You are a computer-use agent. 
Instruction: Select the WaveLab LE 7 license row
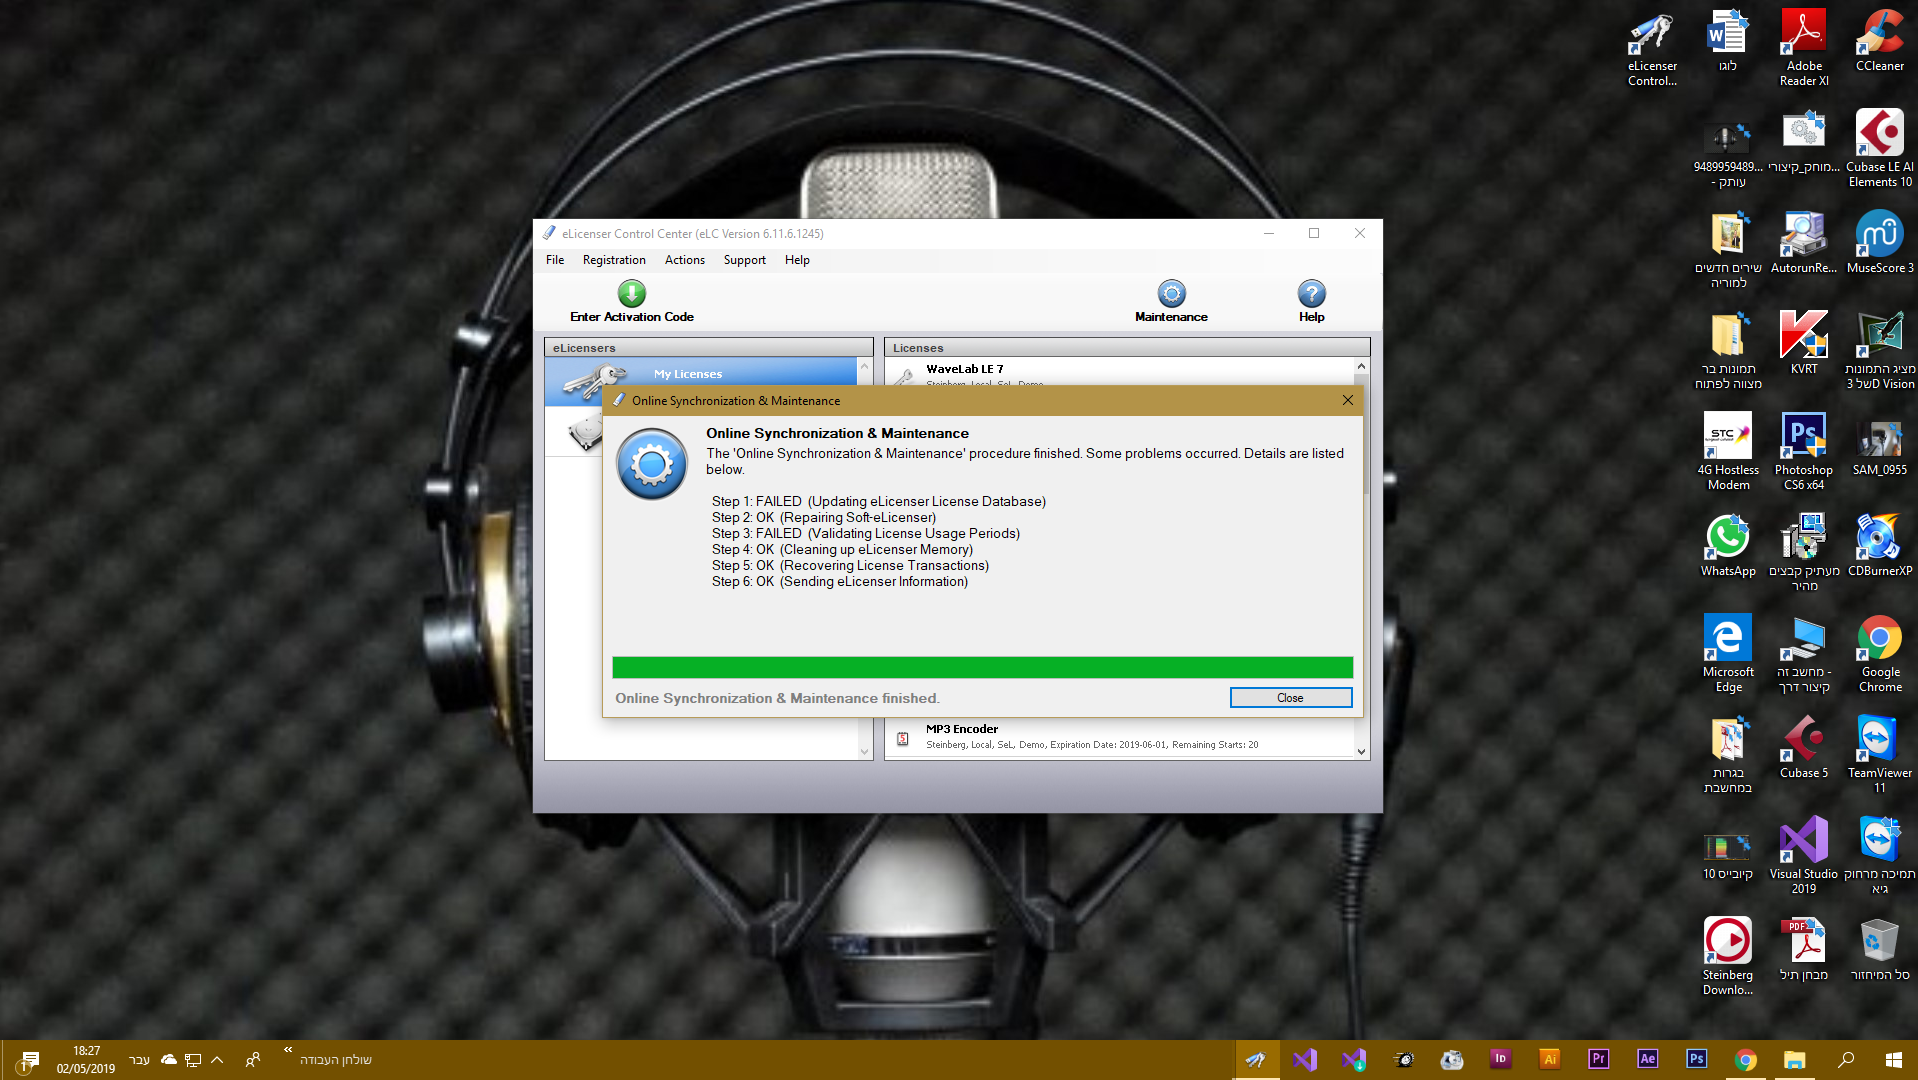pos(1119,372)
